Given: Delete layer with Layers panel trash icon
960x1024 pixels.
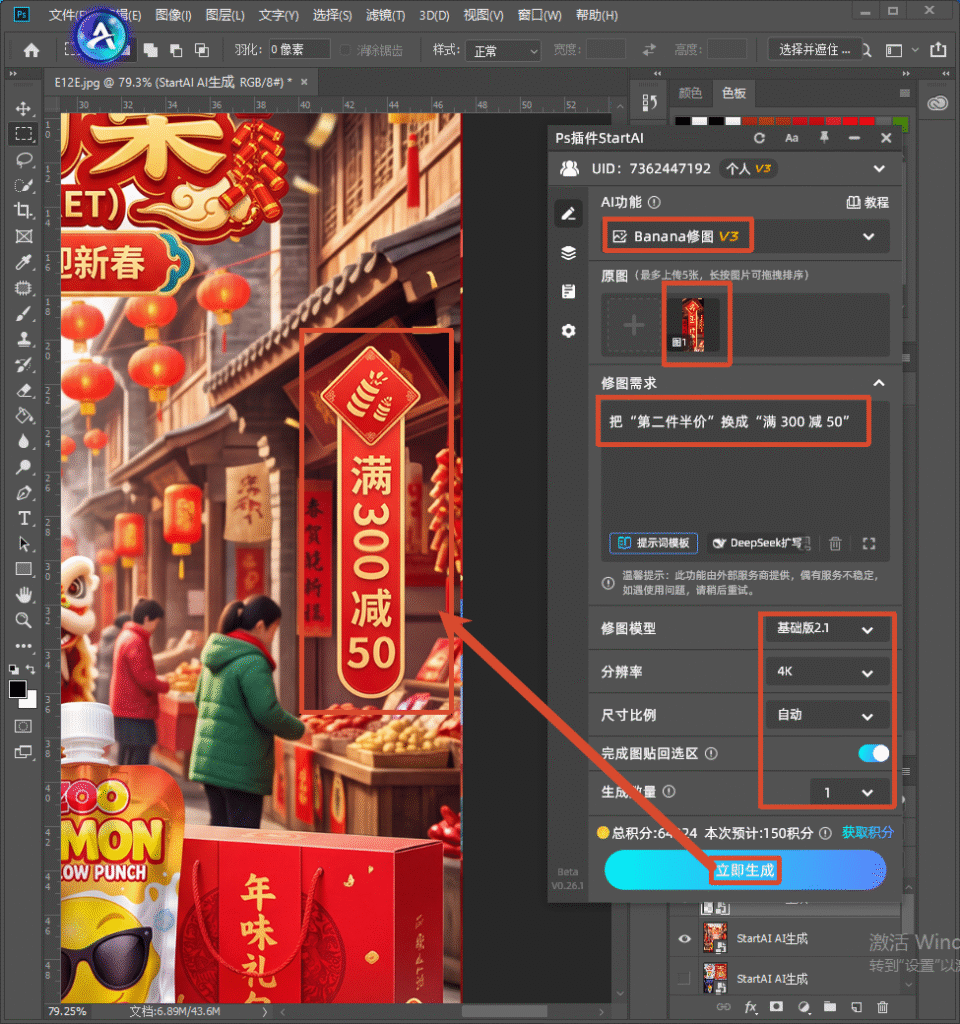Looking at the screenshot, I should [882, 1007].
